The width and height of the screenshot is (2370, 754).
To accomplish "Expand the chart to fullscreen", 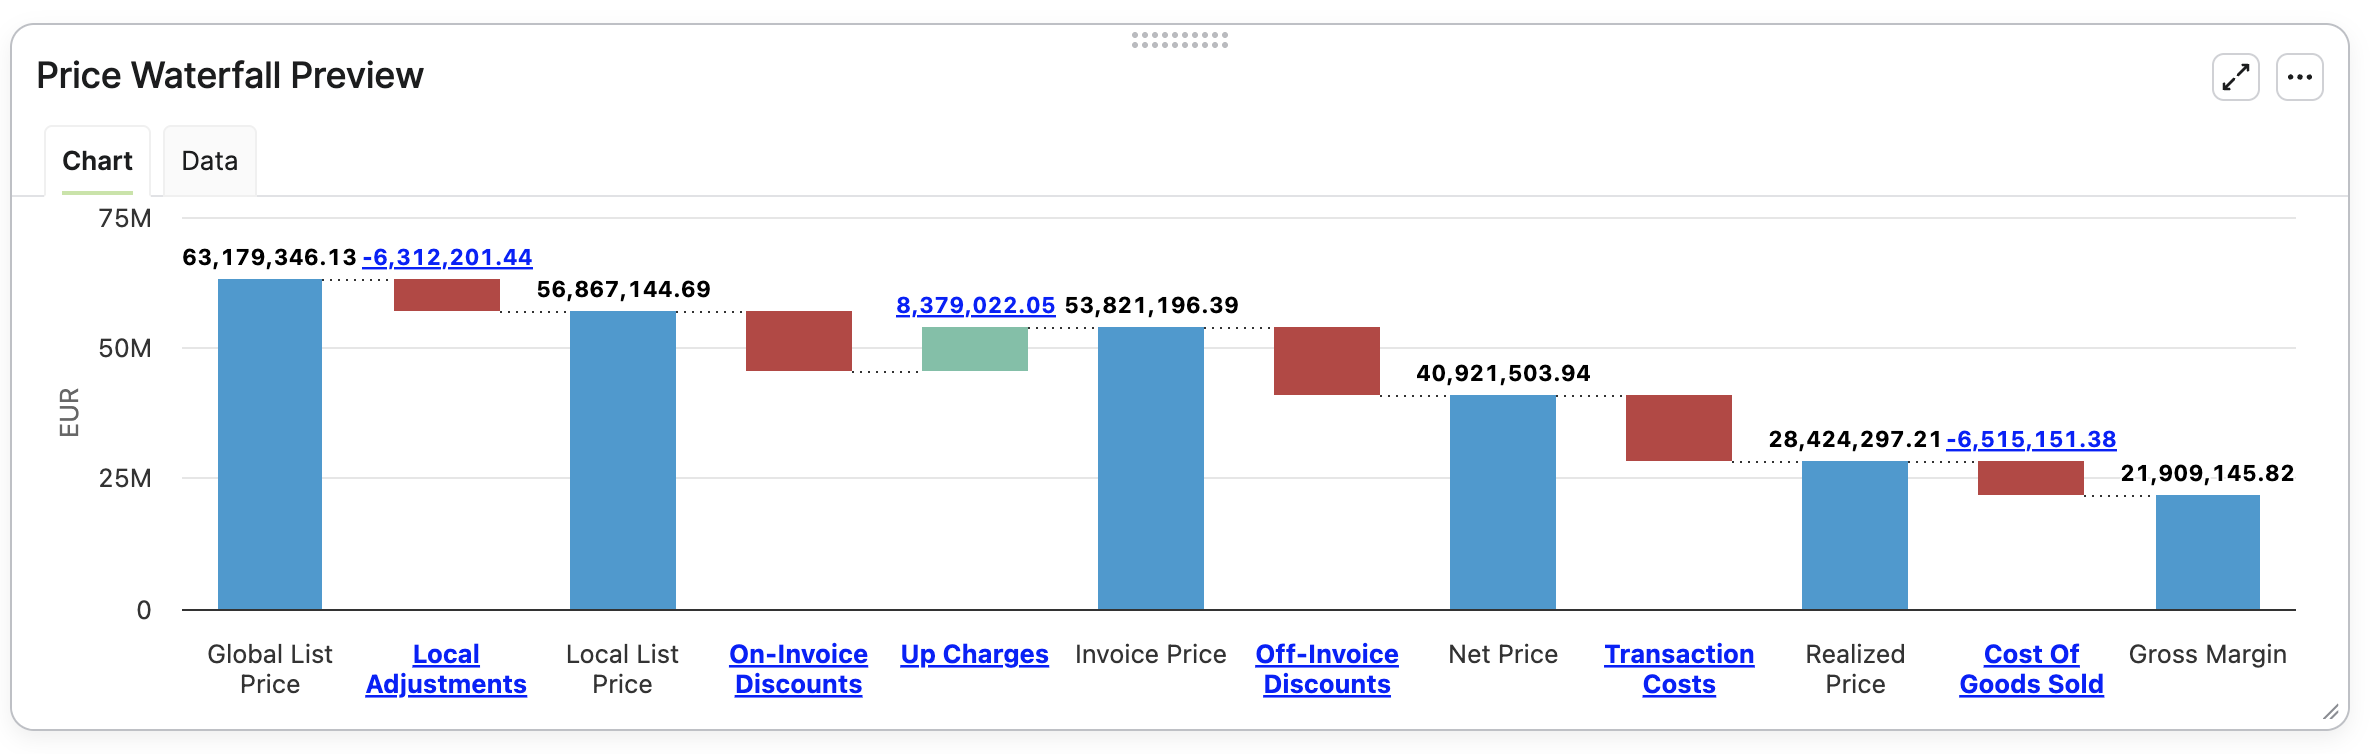I will pyautogui.click(x=2235, y=77).
